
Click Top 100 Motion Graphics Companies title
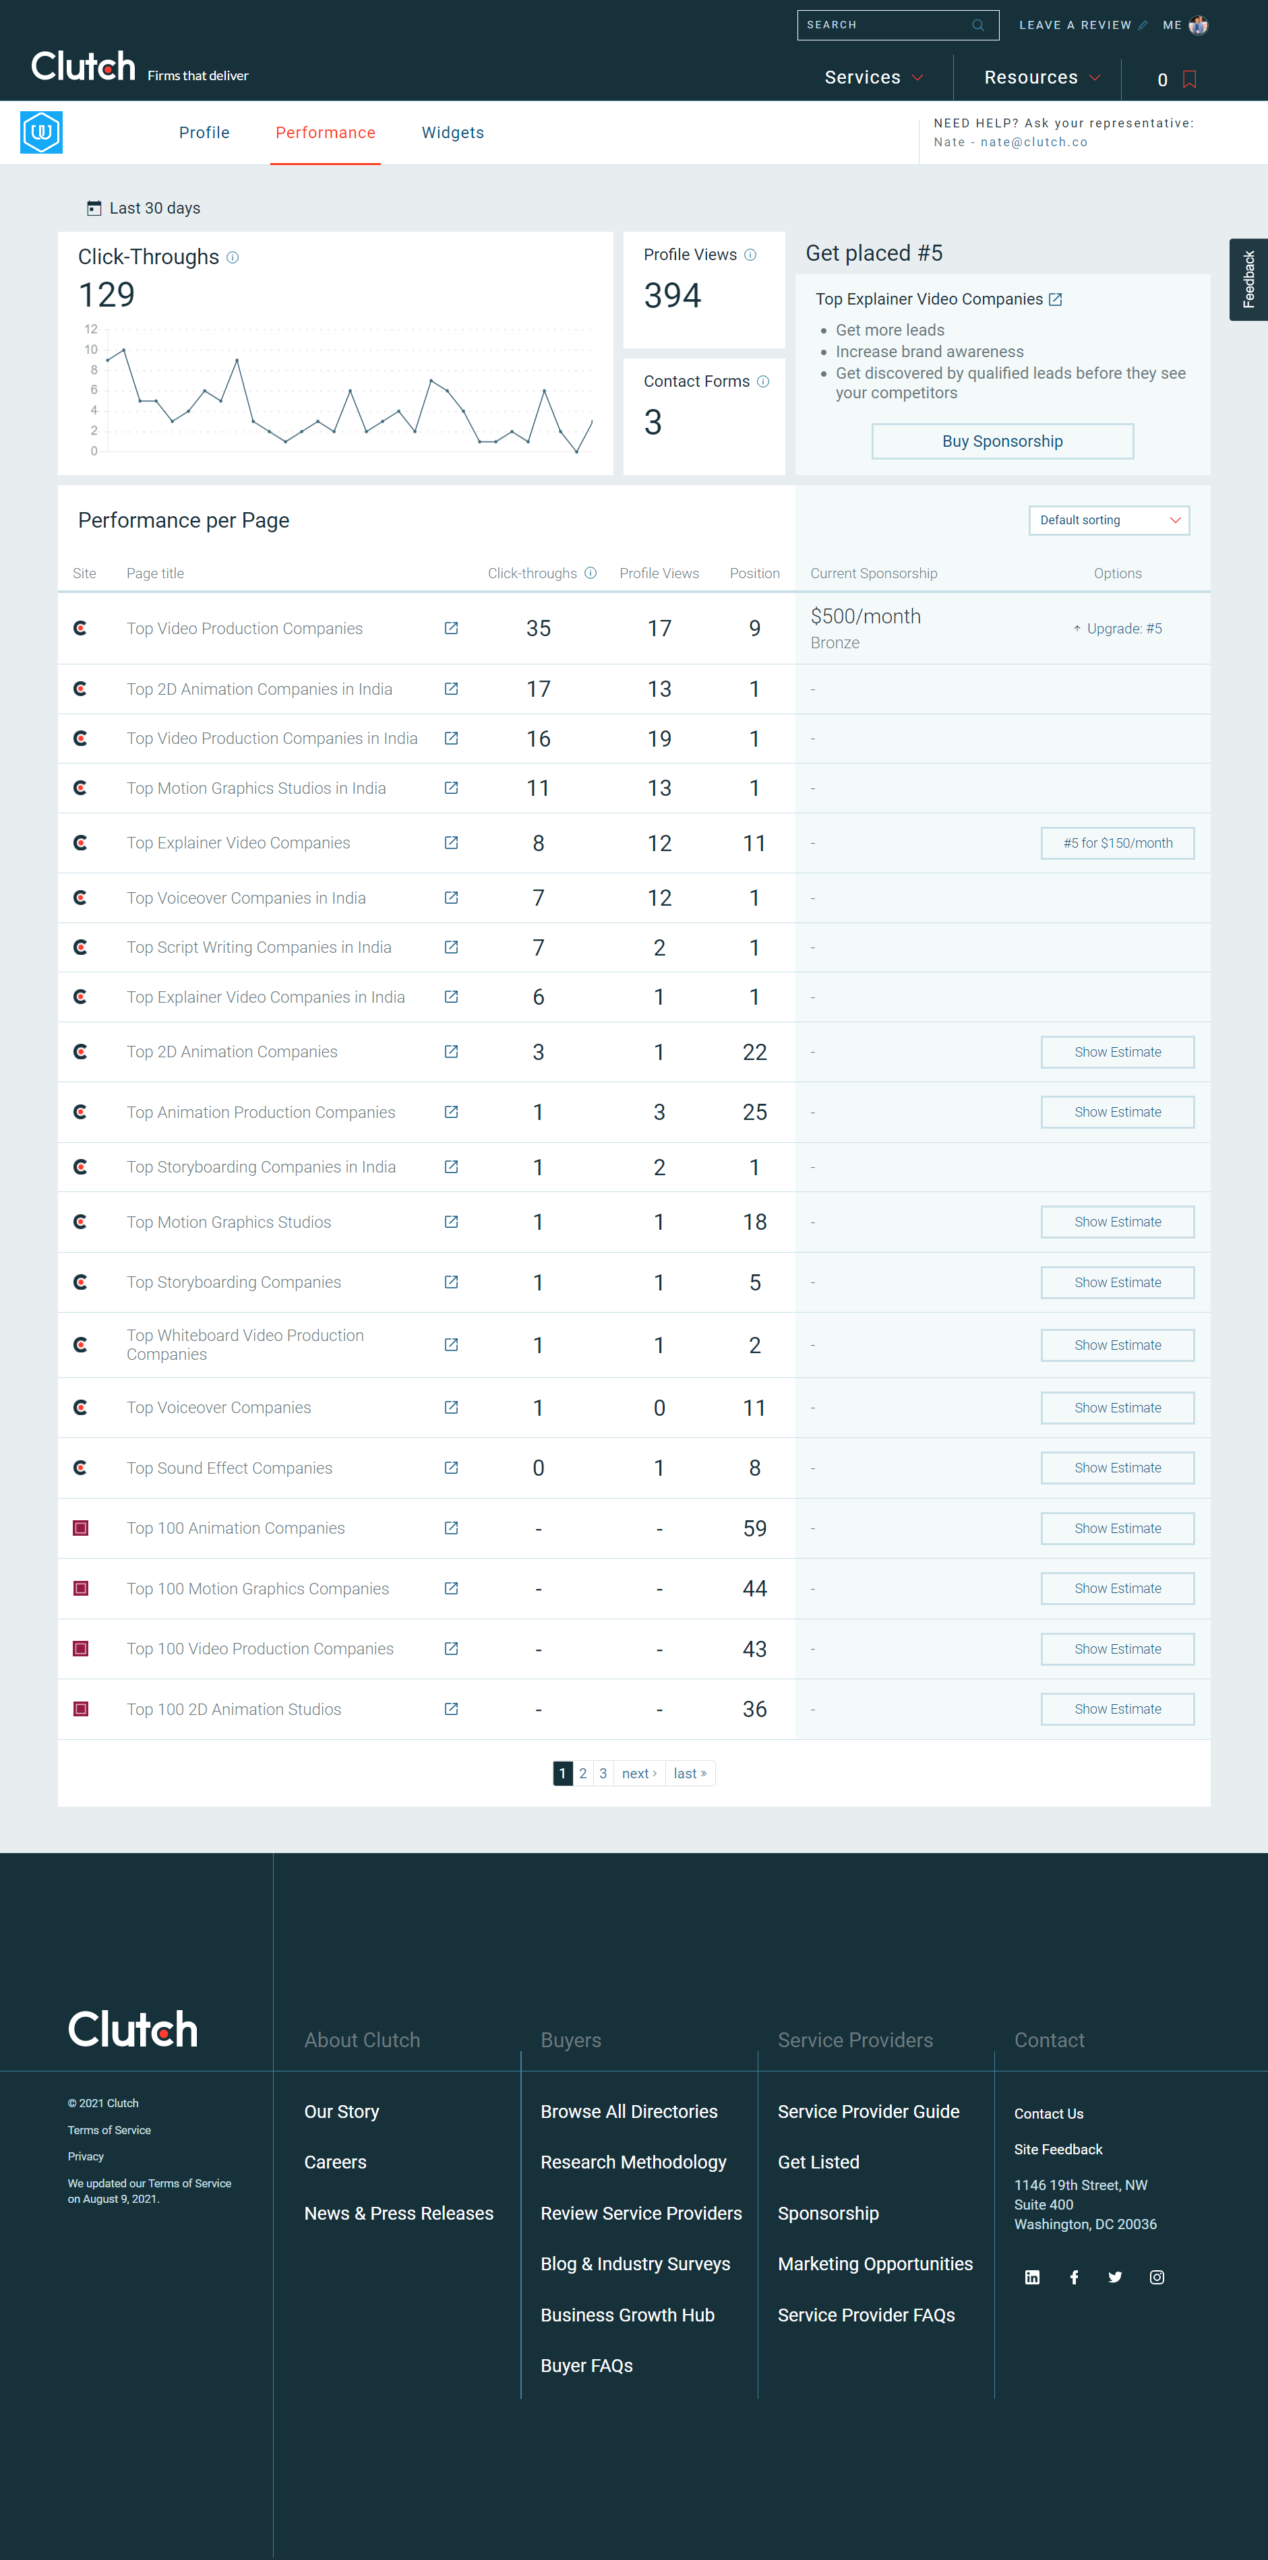click(x=257, y=1588)
